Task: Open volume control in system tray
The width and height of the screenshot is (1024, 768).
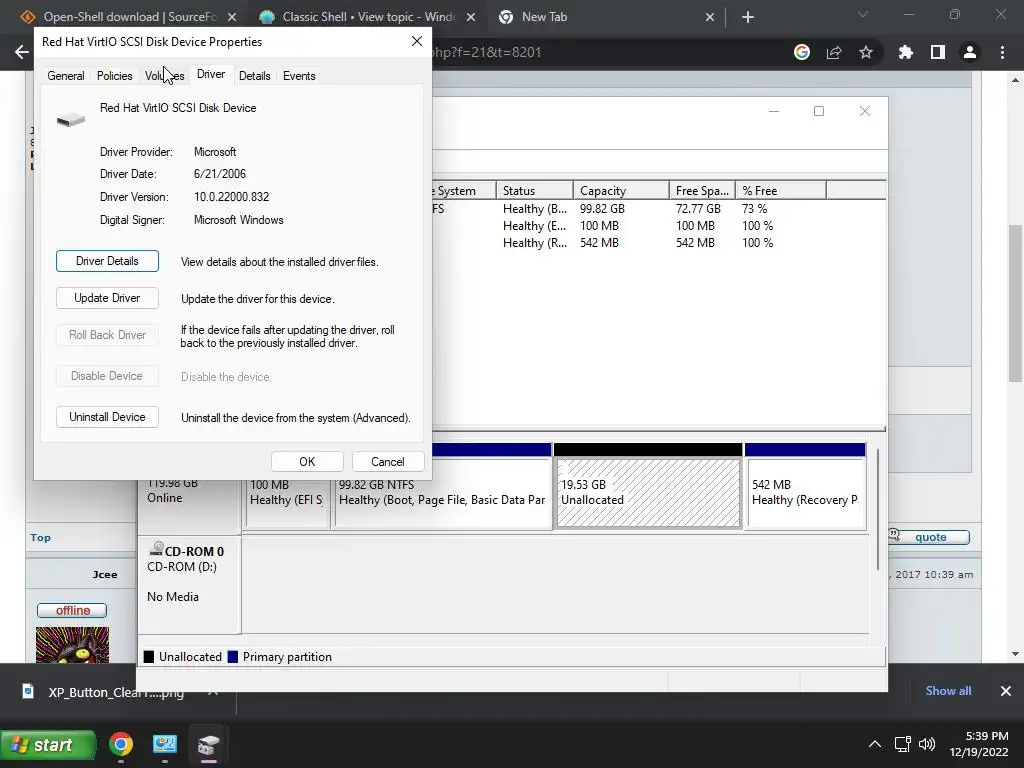Action: tap(927, 744)
